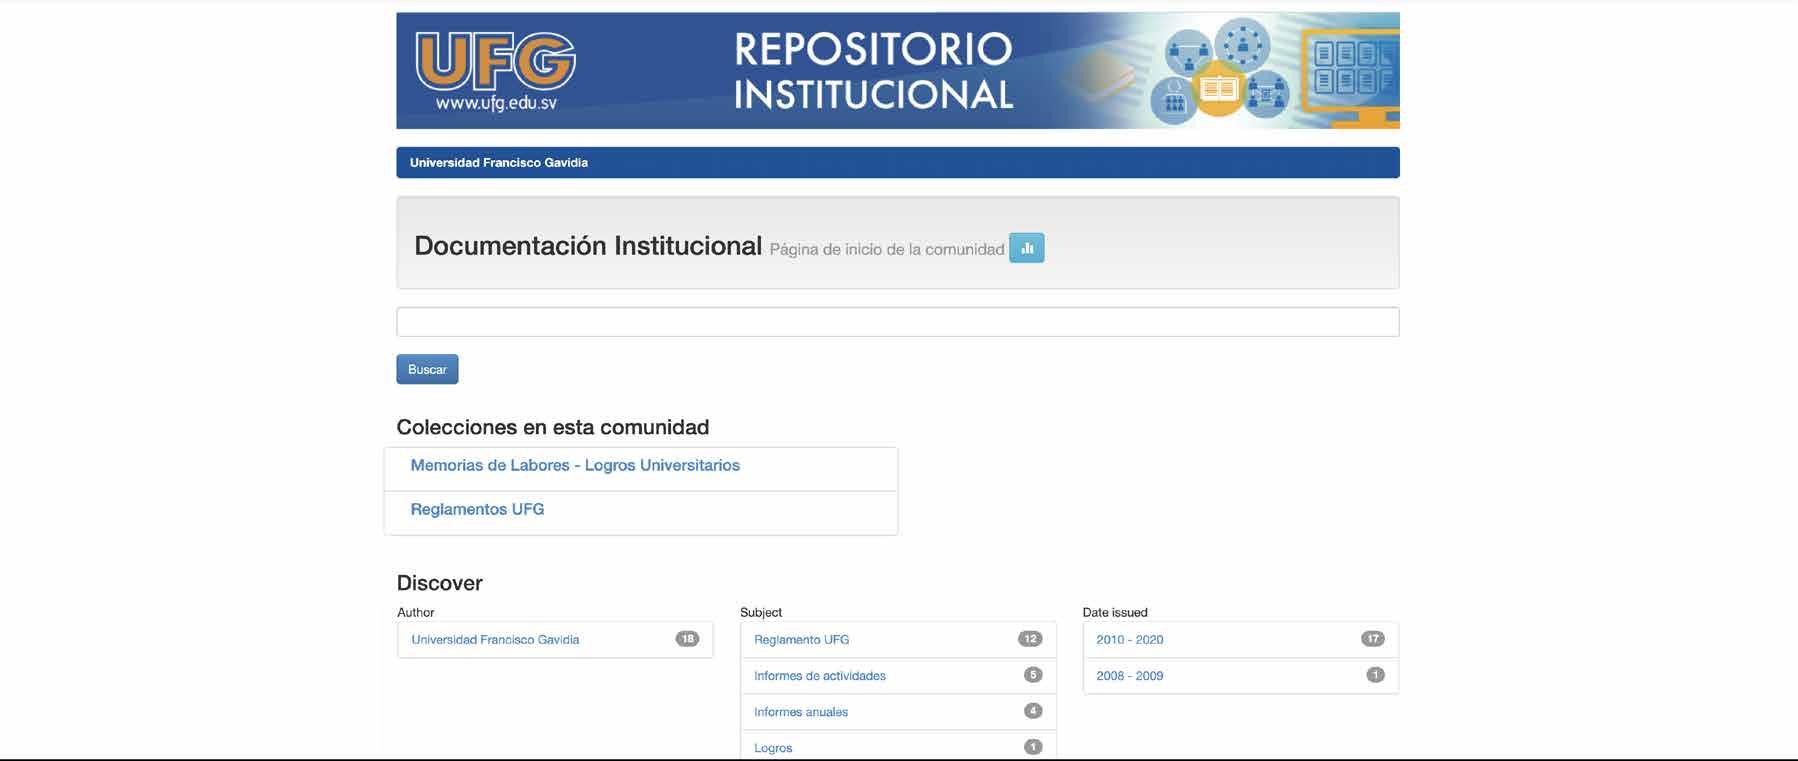
Task: Click the 12 count badge for Reglamento UFG
Action: point(1029,639)
